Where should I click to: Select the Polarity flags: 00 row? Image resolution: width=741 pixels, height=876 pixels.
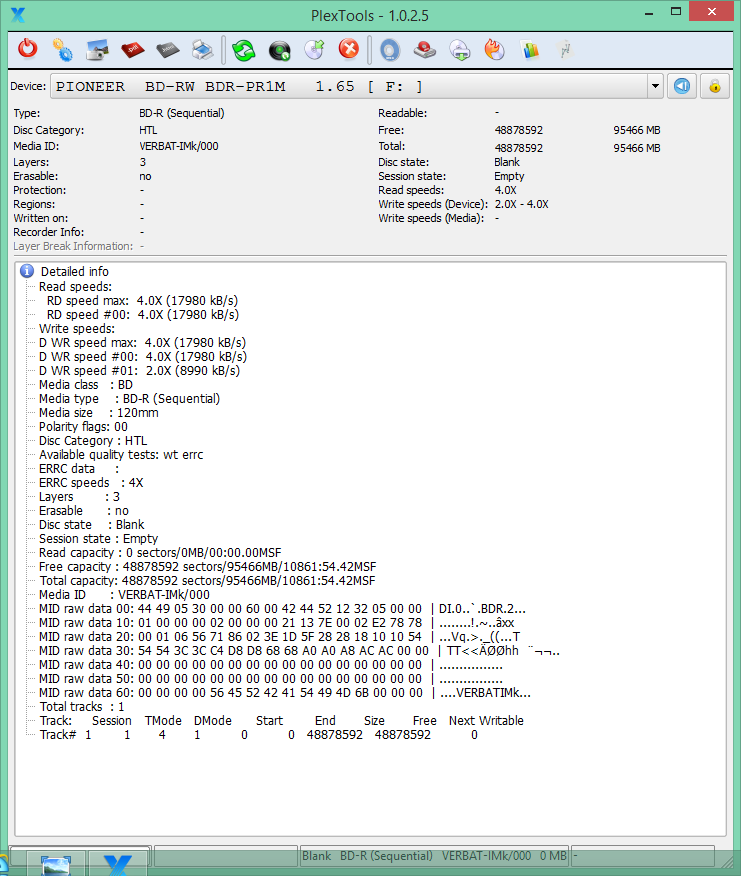[83, 426]
